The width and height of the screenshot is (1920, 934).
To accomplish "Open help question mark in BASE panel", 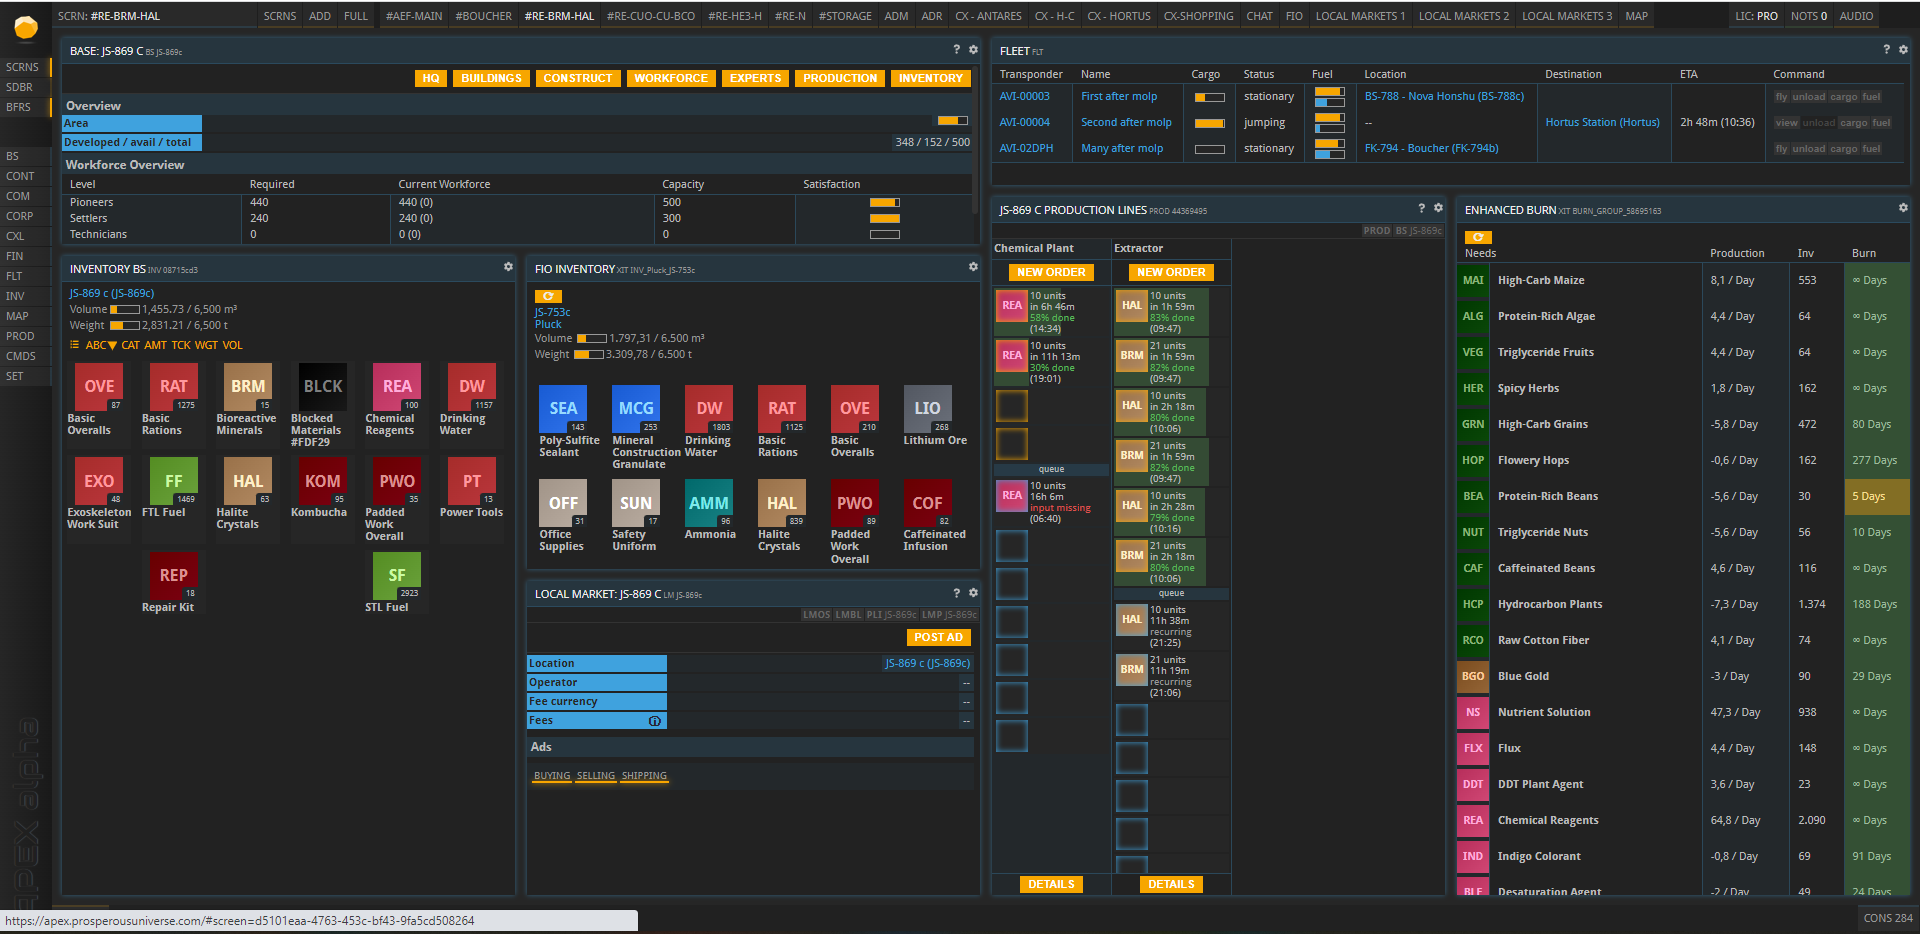I will [x=957, y=49].
